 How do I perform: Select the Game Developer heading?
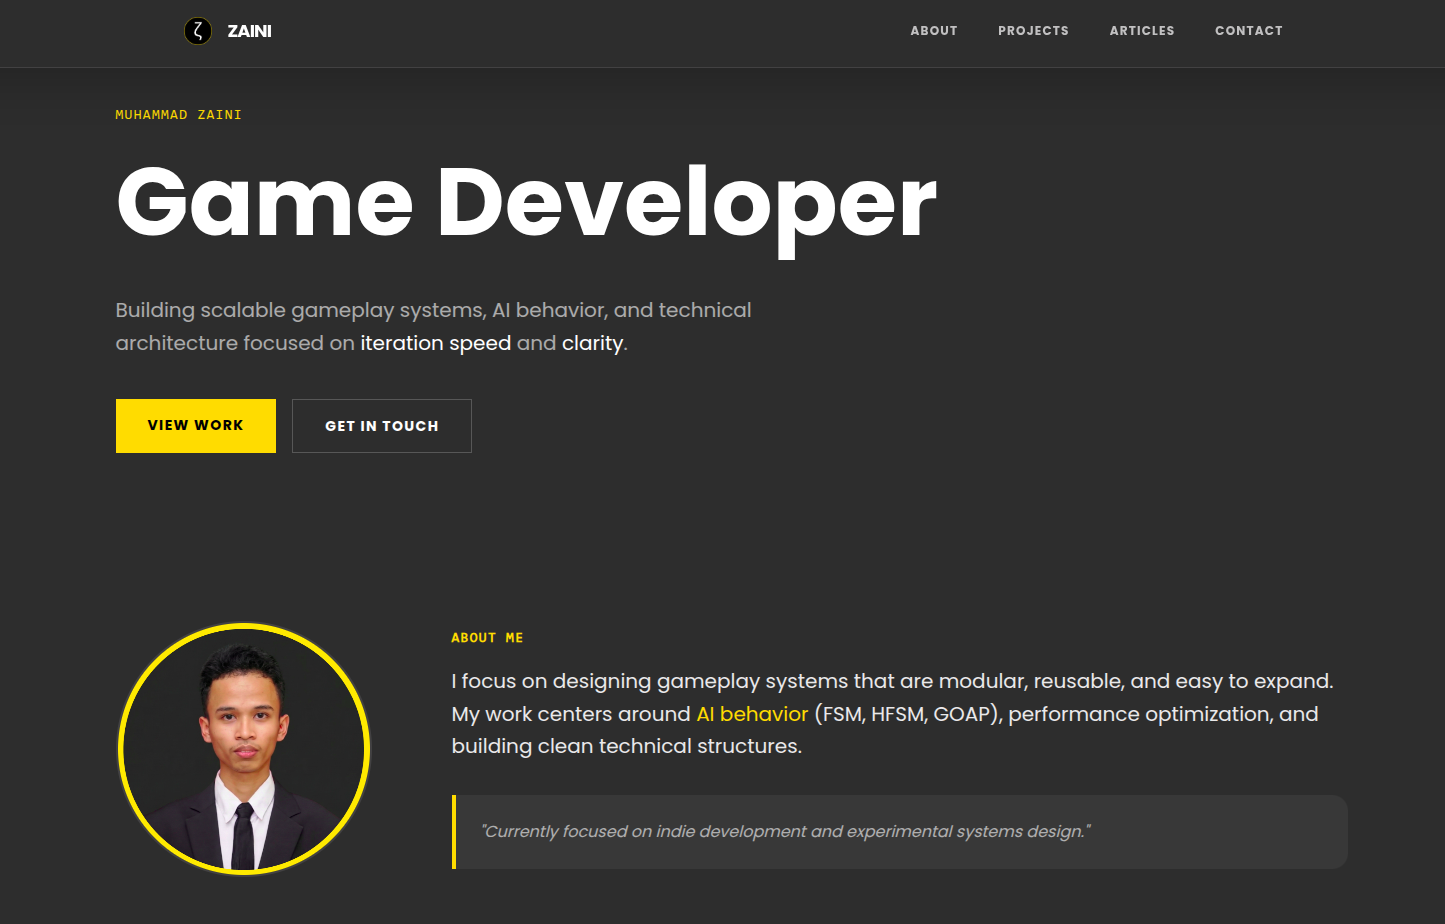526,203
